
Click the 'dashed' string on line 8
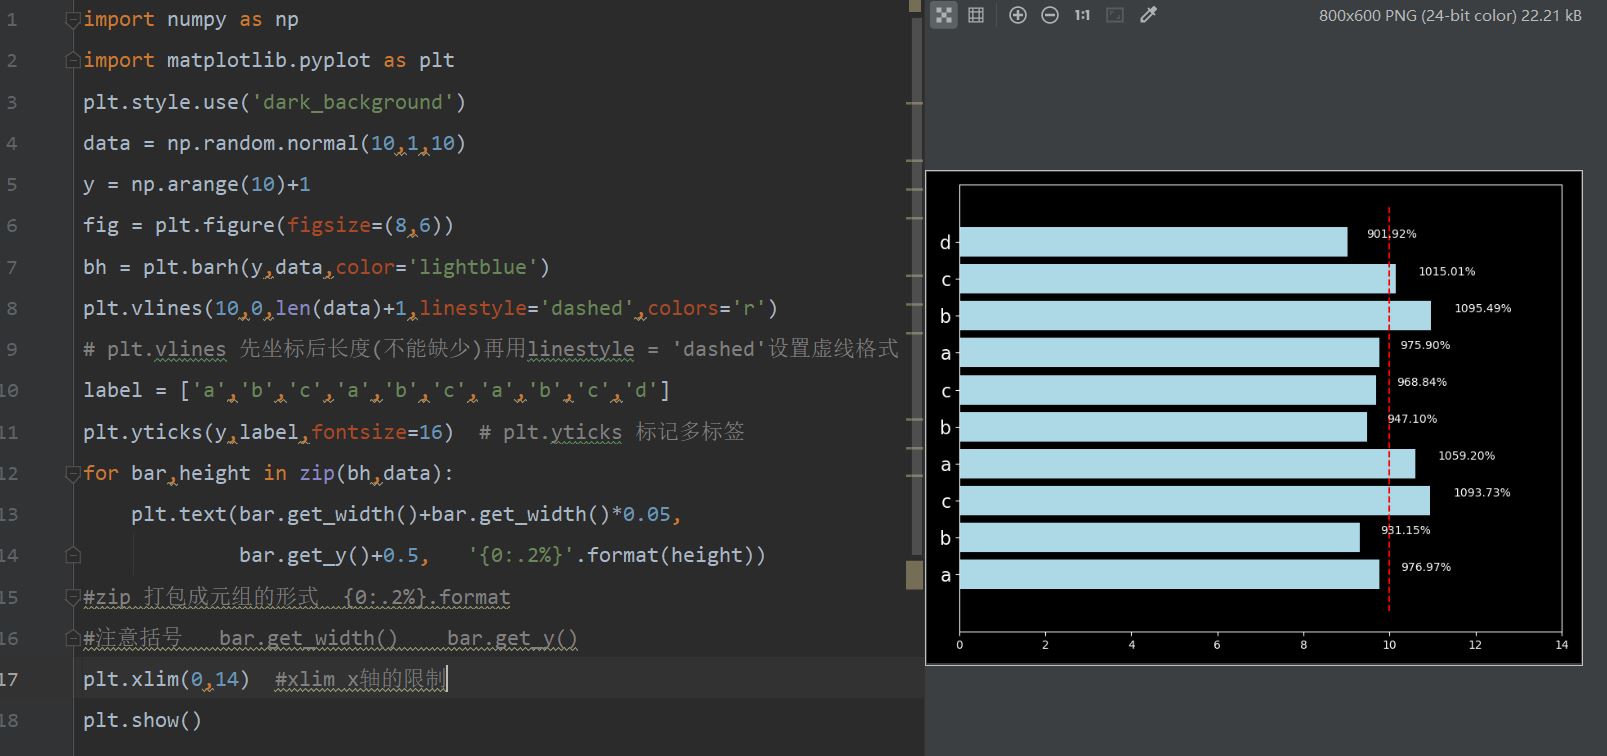[x=588, y=308]
